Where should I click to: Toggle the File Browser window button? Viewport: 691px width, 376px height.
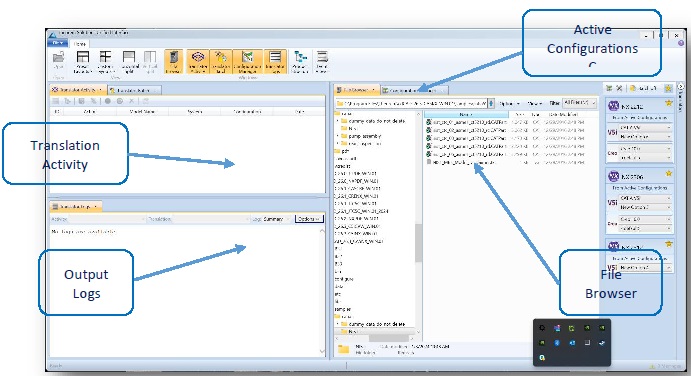coord(174,62)
